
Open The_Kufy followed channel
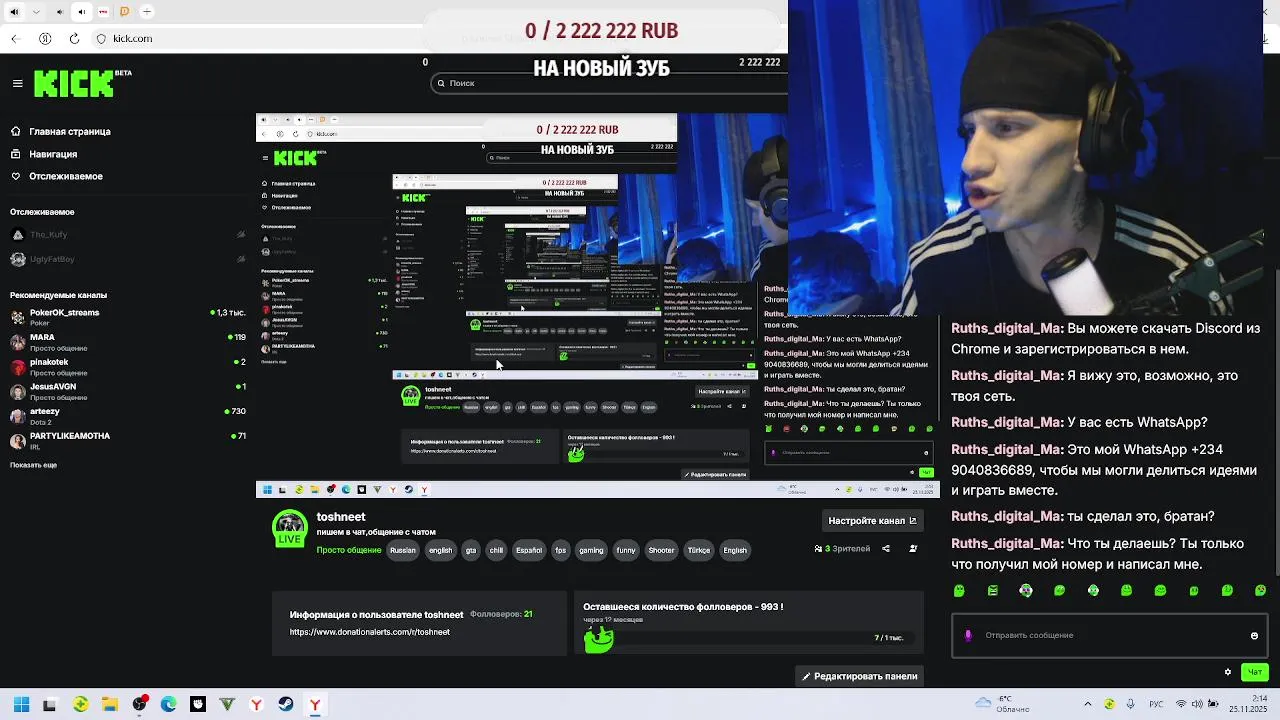tap(128, 235)
